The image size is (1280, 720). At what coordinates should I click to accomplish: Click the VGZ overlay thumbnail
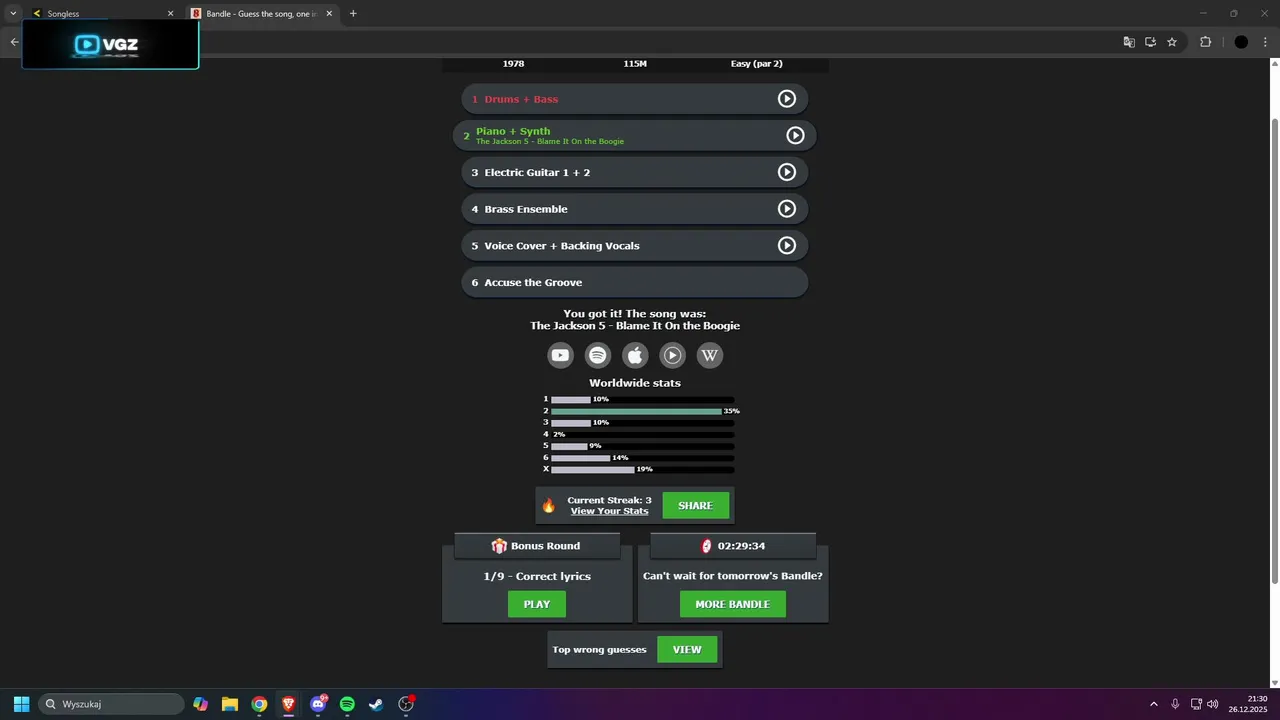pos(110,44)
